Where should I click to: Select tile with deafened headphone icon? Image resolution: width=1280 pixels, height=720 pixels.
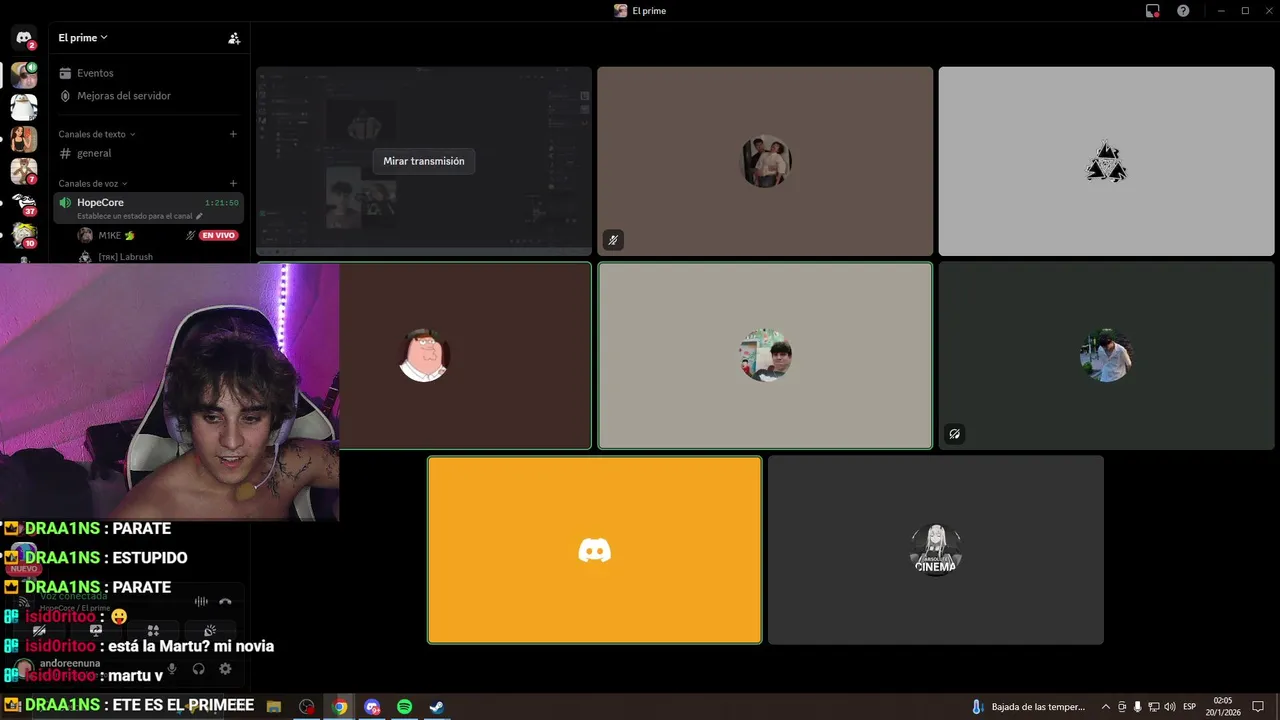pyautogui.click(x=1106, y=356)
